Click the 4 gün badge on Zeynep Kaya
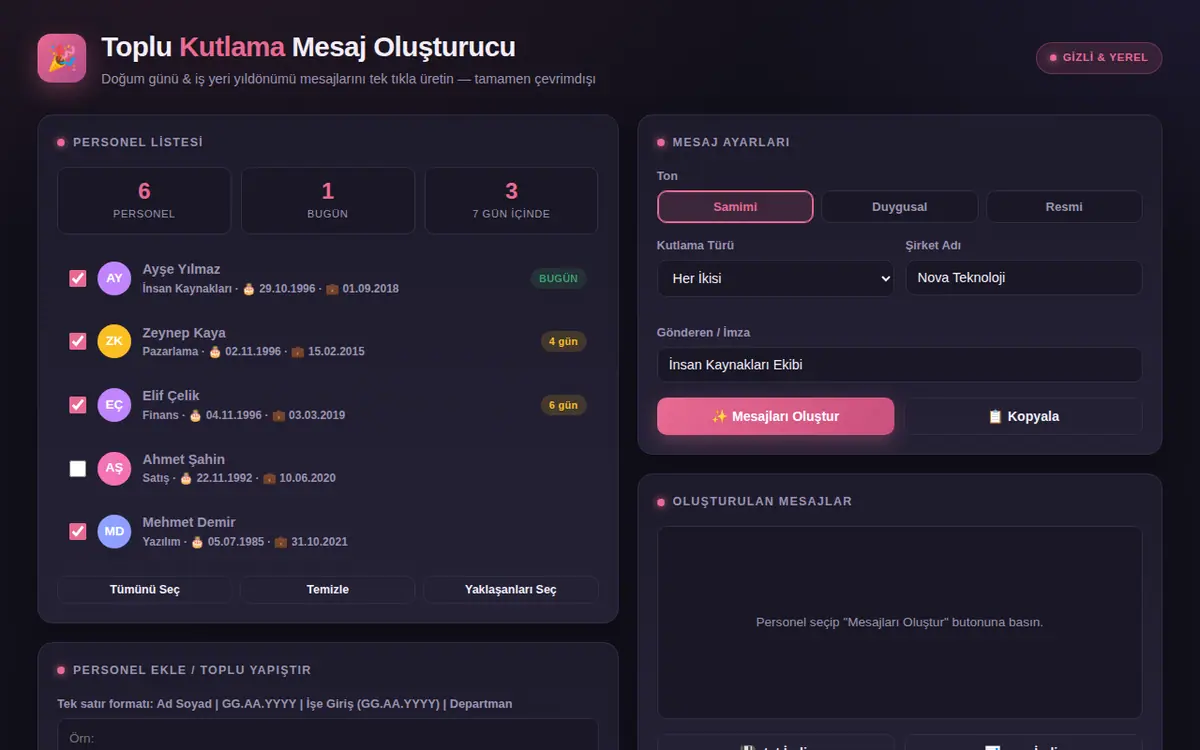The height and width of the screenshot is (750, 1200). pyautogui.click(x=563, y=341)
